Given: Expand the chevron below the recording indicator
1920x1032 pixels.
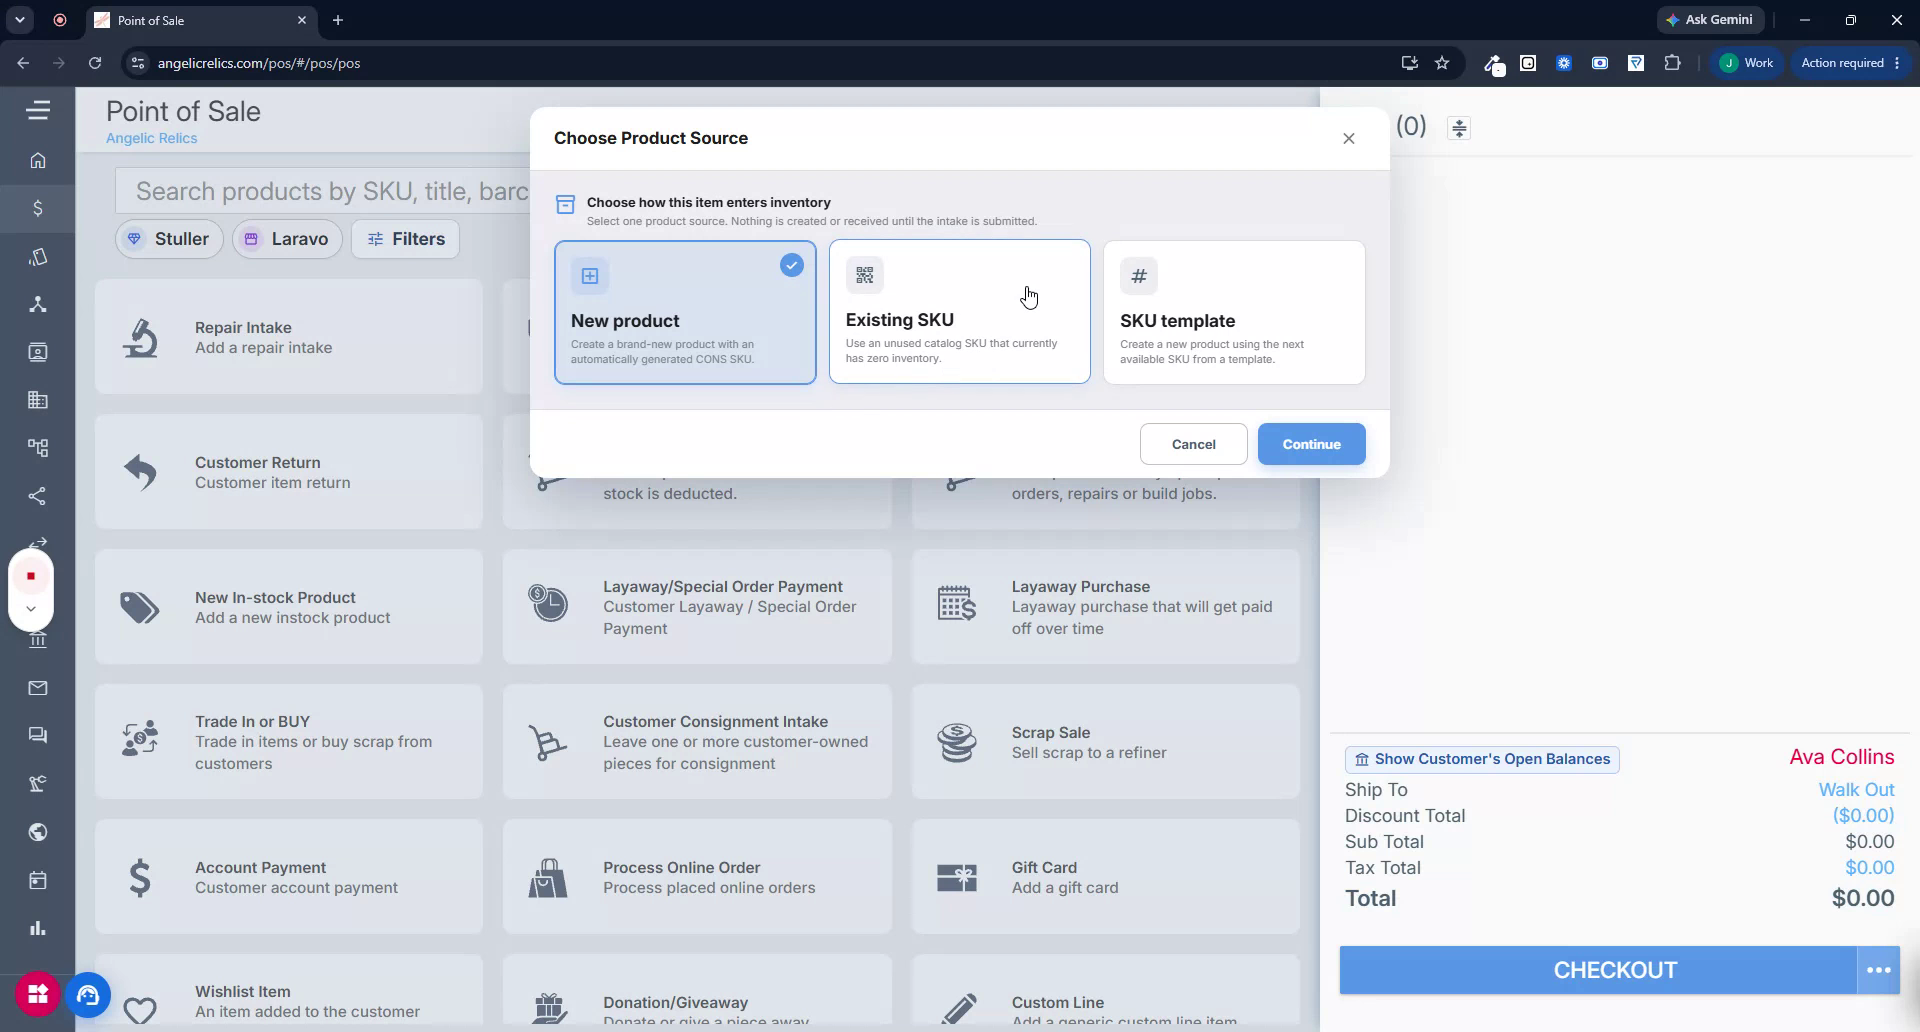Looking at the screenshot, I should (x=31, y=608).
